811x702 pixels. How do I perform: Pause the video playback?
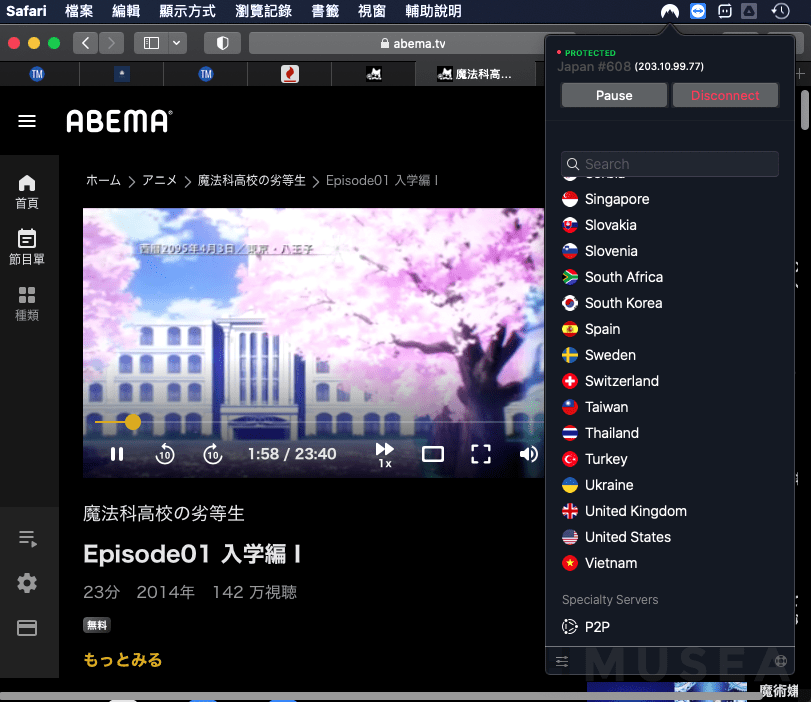(117, 454)
